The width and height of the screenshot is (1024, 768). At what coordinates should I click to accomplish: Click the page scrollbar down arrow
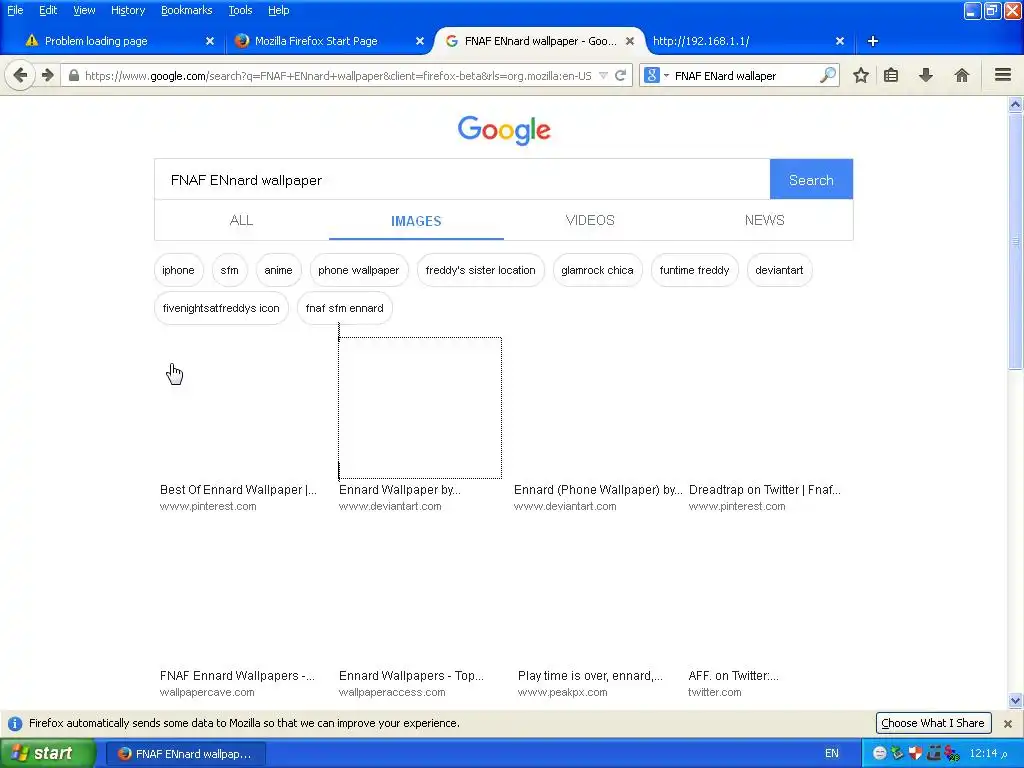pos(1015,700)
